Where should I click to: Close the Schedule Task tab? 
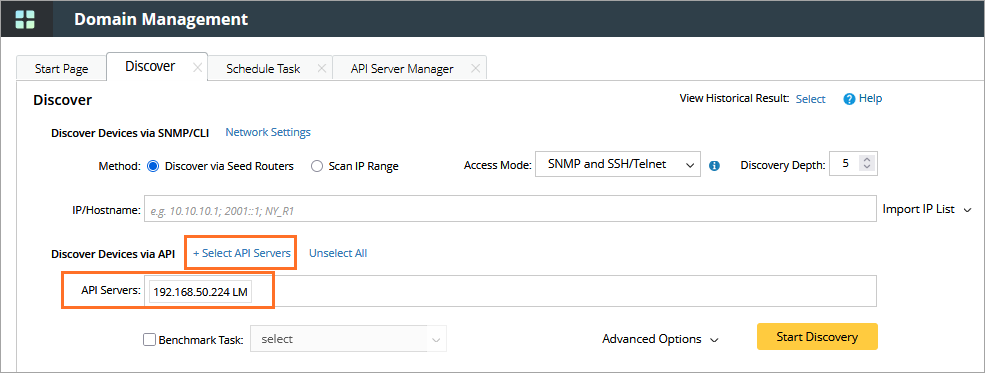(322, 68)
